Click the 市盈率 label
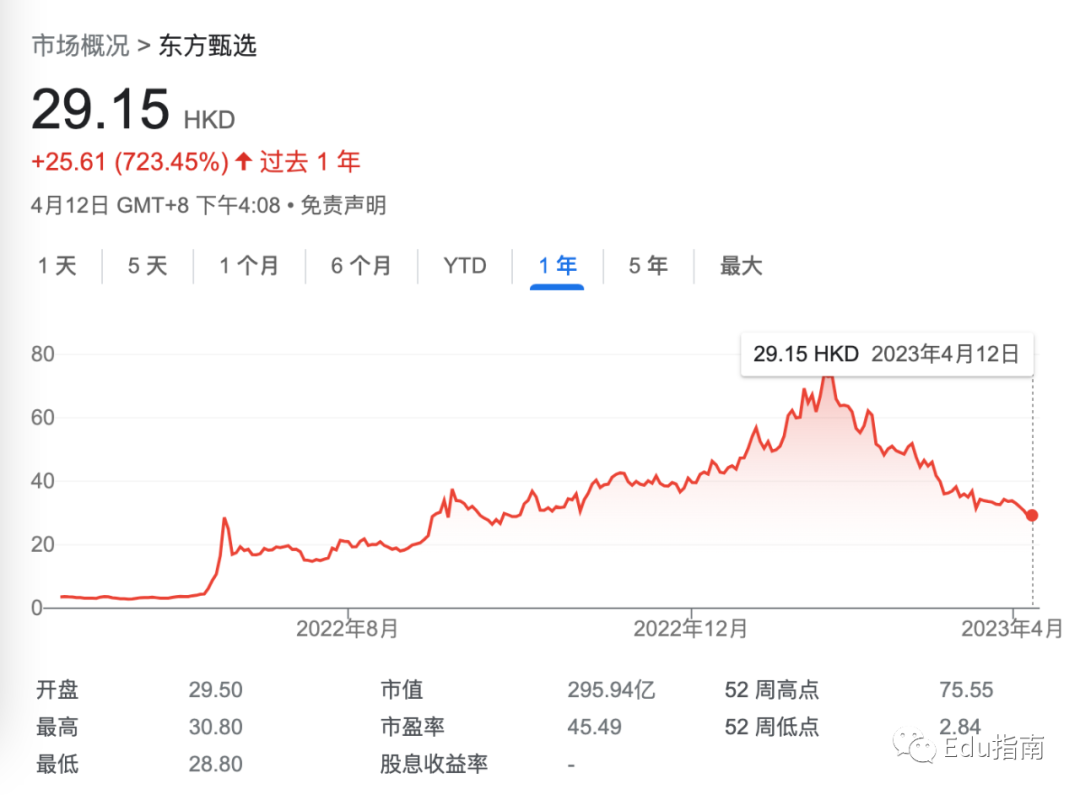The width and height of the screenshot is (1080, 795). click(x=412, y=727)
